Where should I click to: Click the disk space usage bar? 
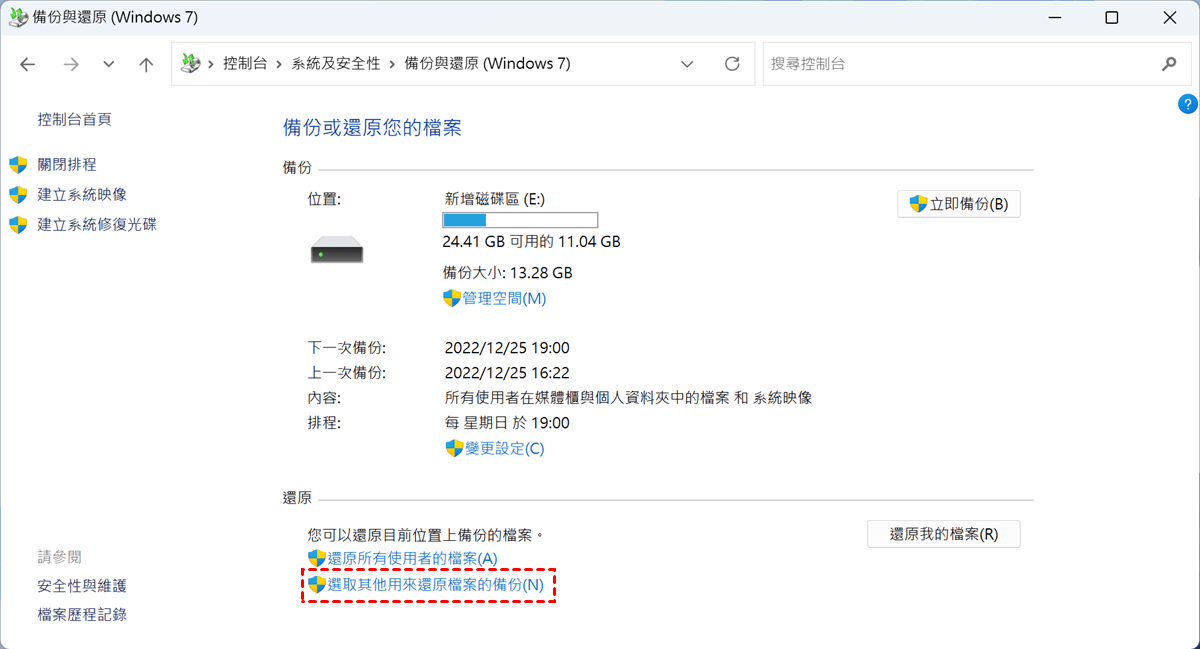pos(520,220)
